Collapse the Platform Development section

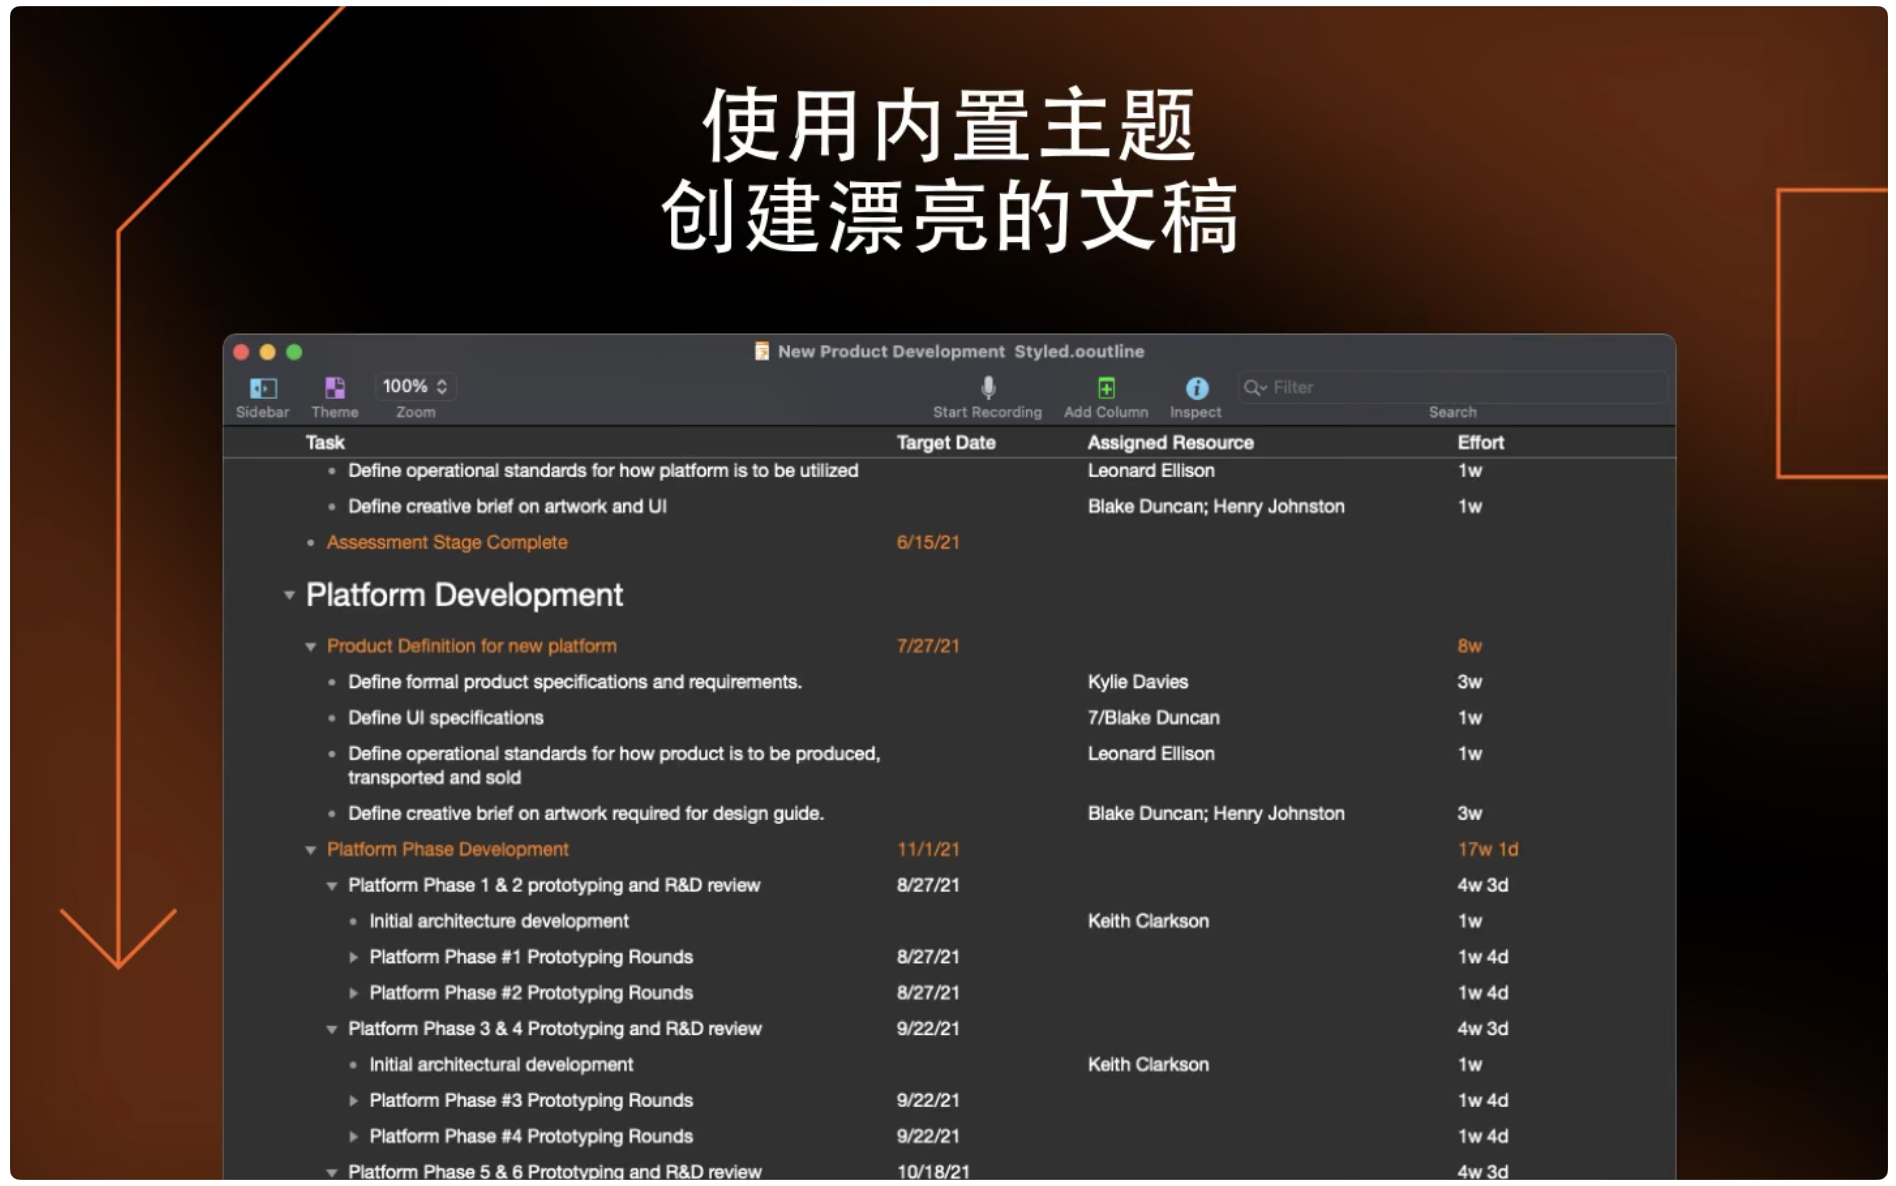288,595
